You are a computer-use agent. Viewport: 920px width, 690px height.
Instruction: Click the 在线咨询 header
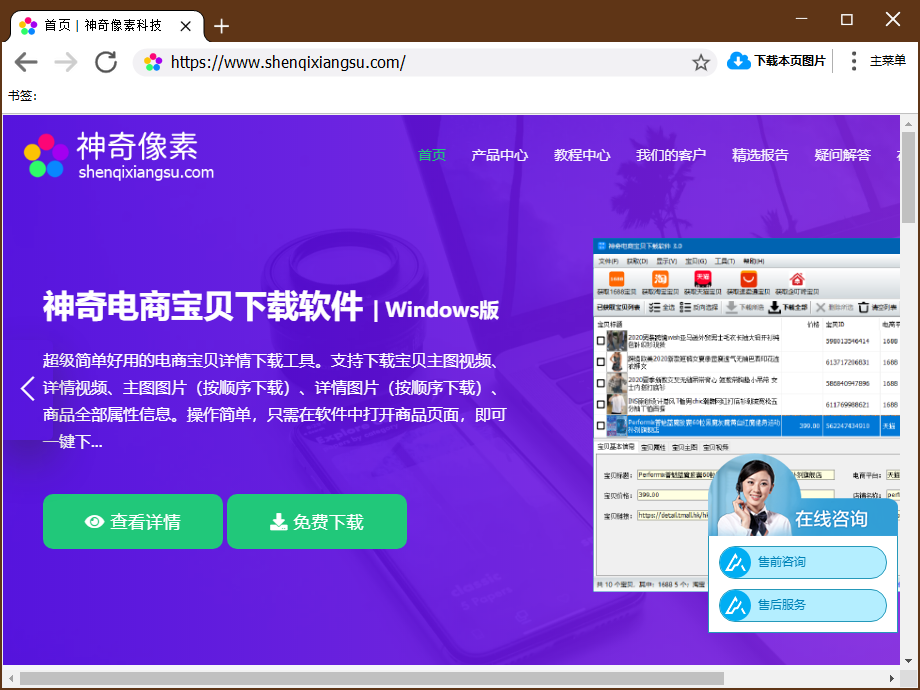tap(831, 519)
